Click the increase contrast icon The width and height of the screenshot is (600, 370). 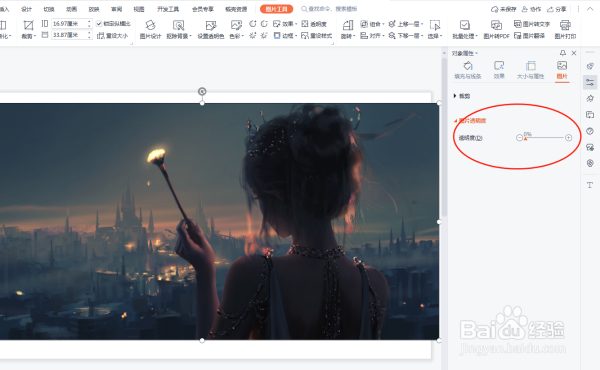[x=253, y=24]
